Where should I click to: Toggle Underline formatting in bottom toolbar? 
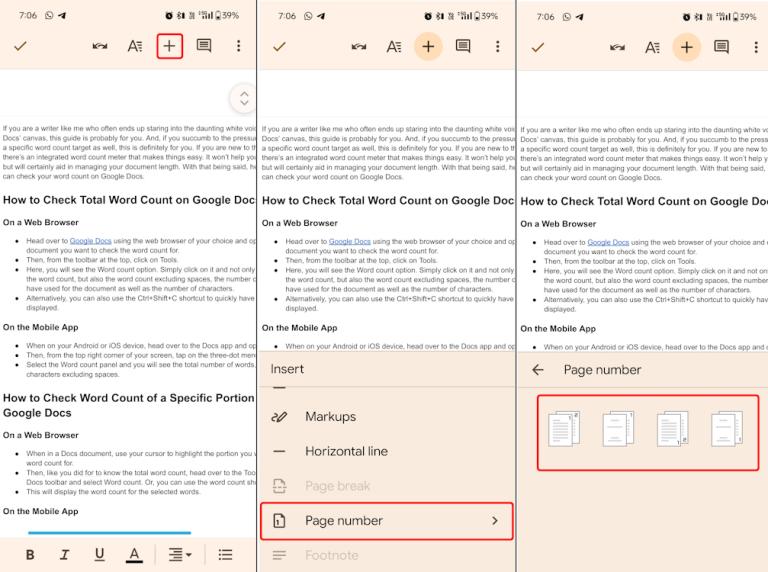[99, 554]
